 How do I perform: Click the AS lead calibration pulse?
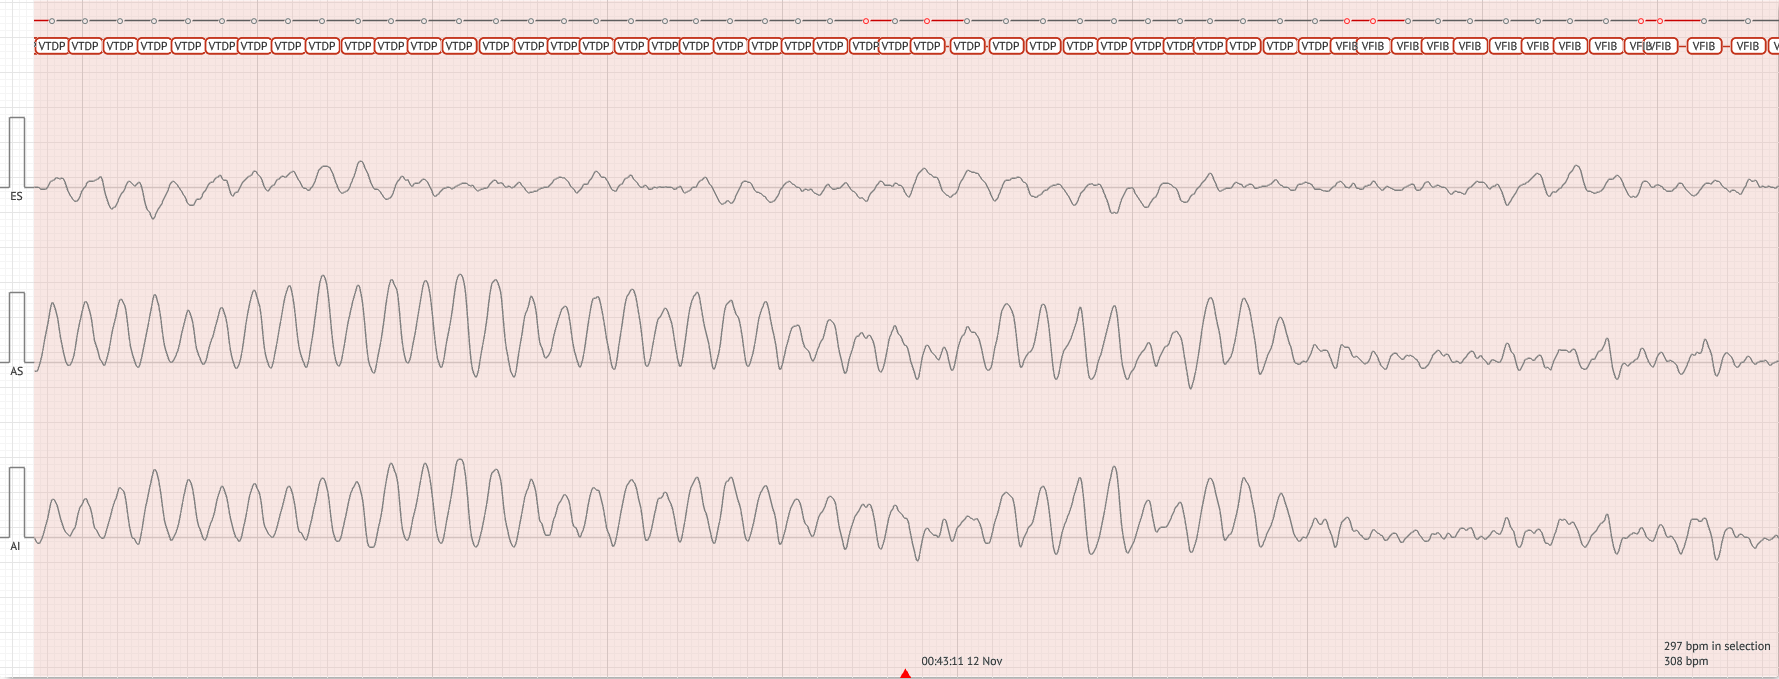(17, 325)
